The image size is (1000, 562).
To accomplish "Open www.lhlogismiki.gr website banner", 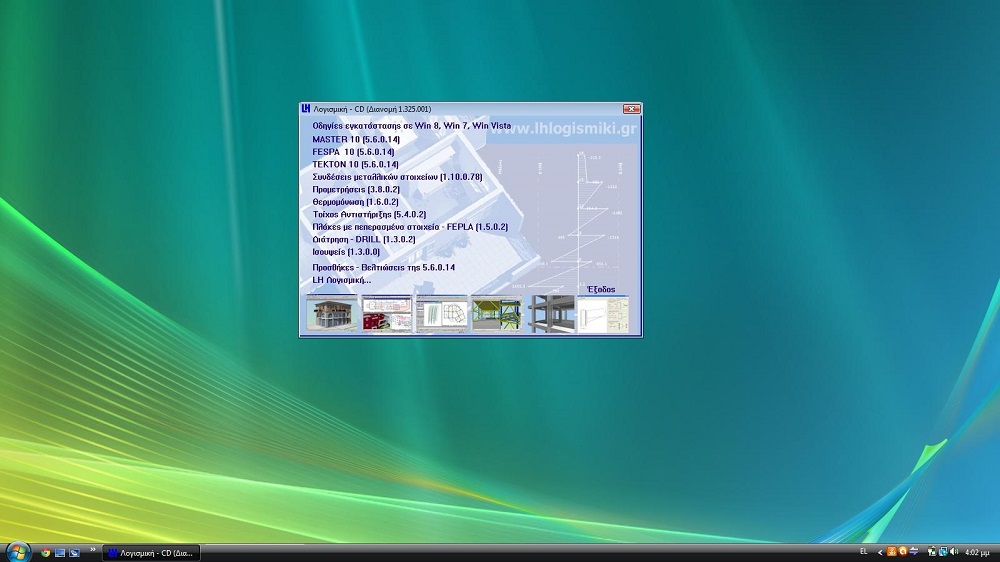I will point(563,128).
